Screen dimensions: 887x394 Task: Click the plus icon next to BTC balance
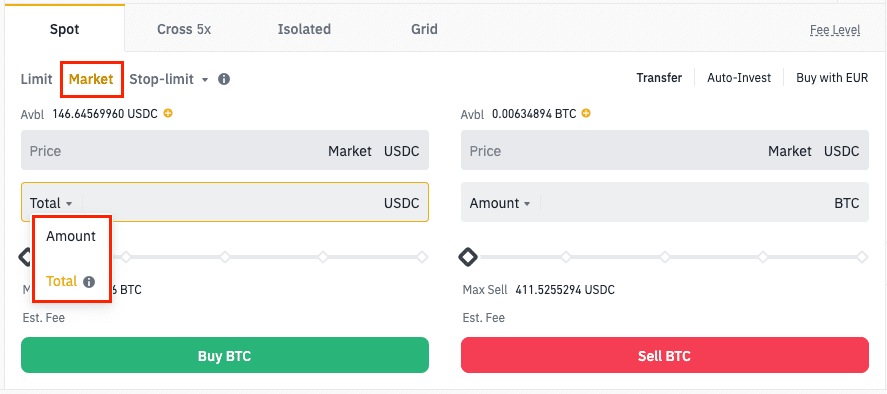point(586,113)
